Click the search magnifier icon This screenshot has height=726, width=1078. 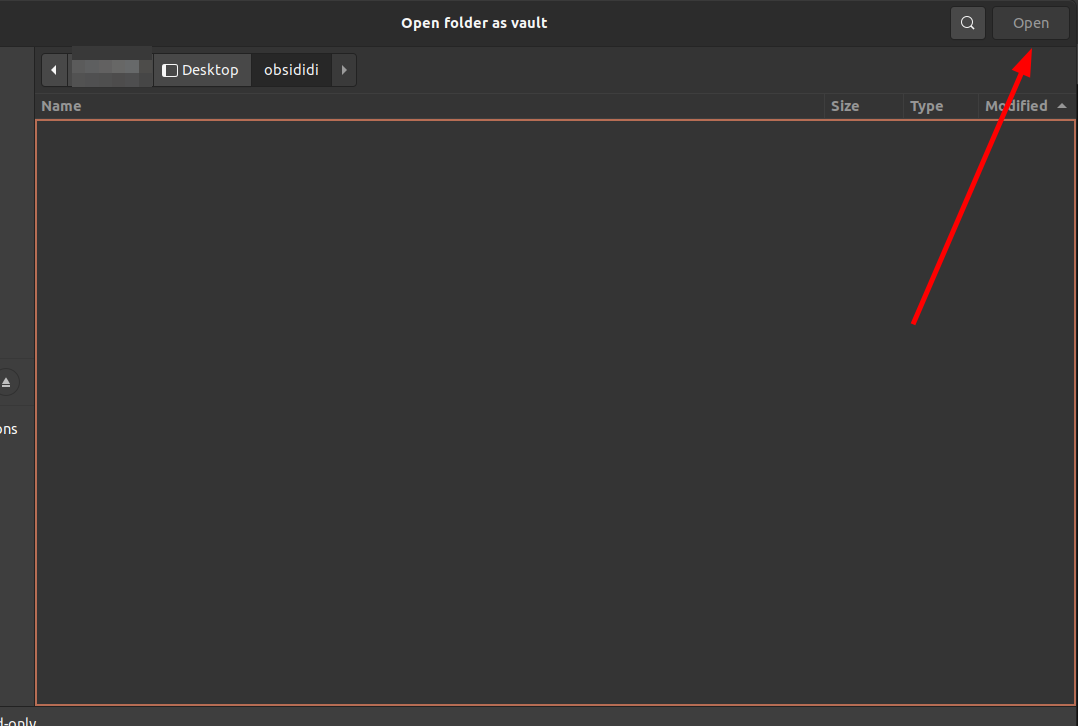tap(967, 23)
